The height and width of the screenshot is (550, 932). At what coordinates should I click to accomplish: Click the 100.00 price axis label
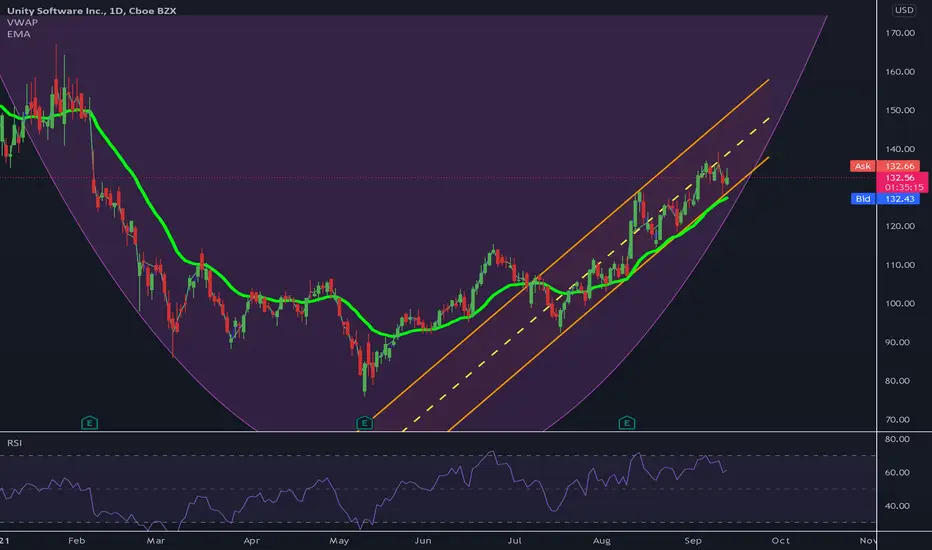click(x=899, y=303)
